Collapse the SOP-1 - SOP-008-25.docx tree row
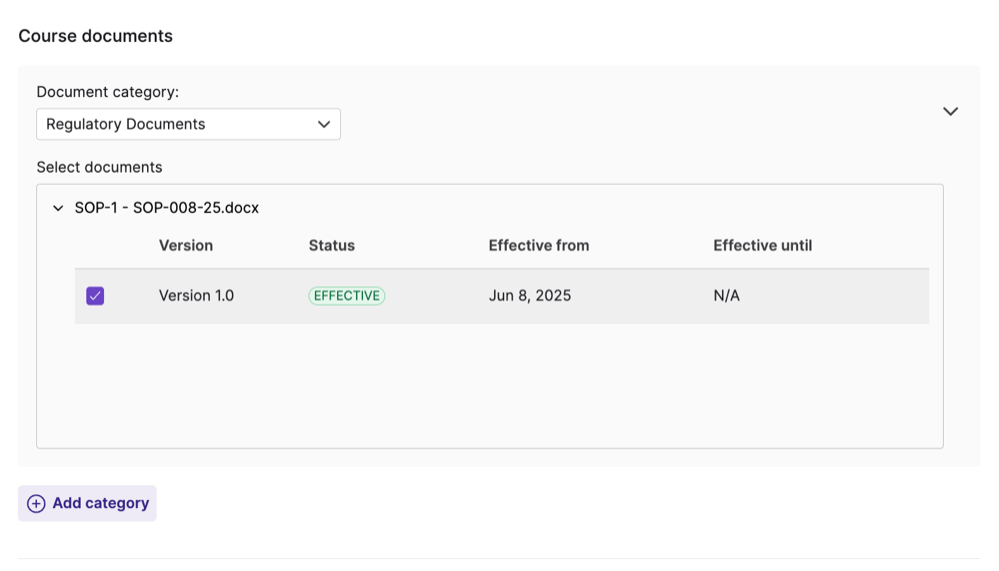Viewport: 999px width, 571px height. click(58, 208)
